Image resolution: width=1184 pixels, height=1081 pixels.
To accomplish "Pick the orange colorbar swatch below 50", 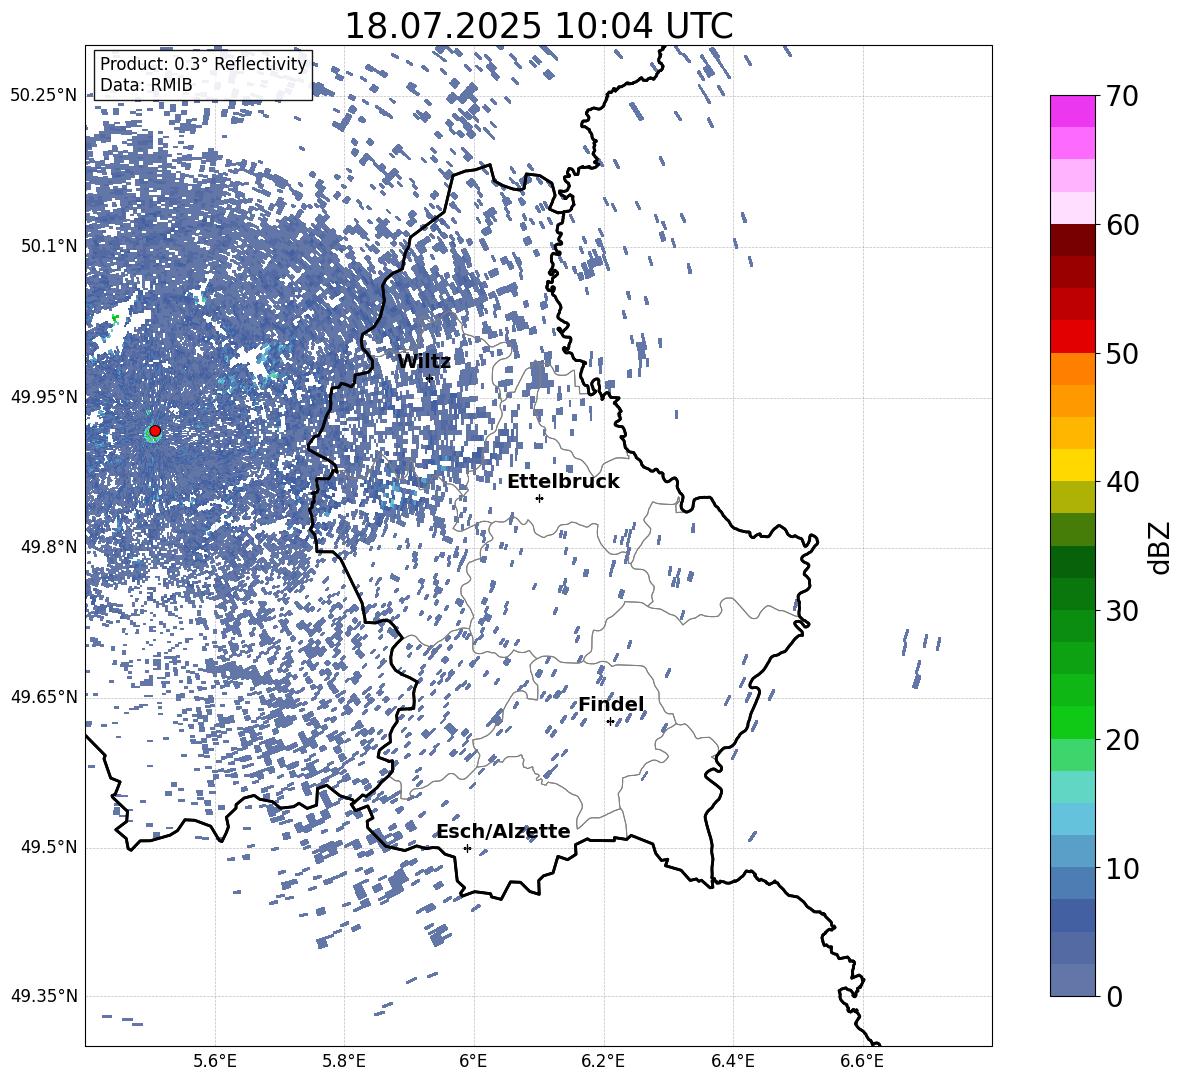I will [1073, 369].
